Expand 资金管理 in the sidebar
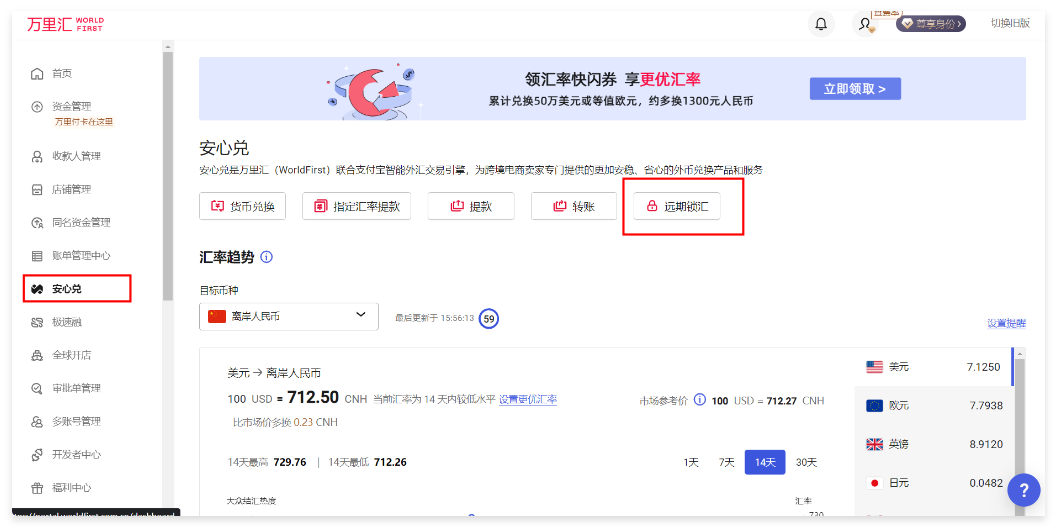The width and height of the screenshot is (1062, 531). tap(70, 106)
